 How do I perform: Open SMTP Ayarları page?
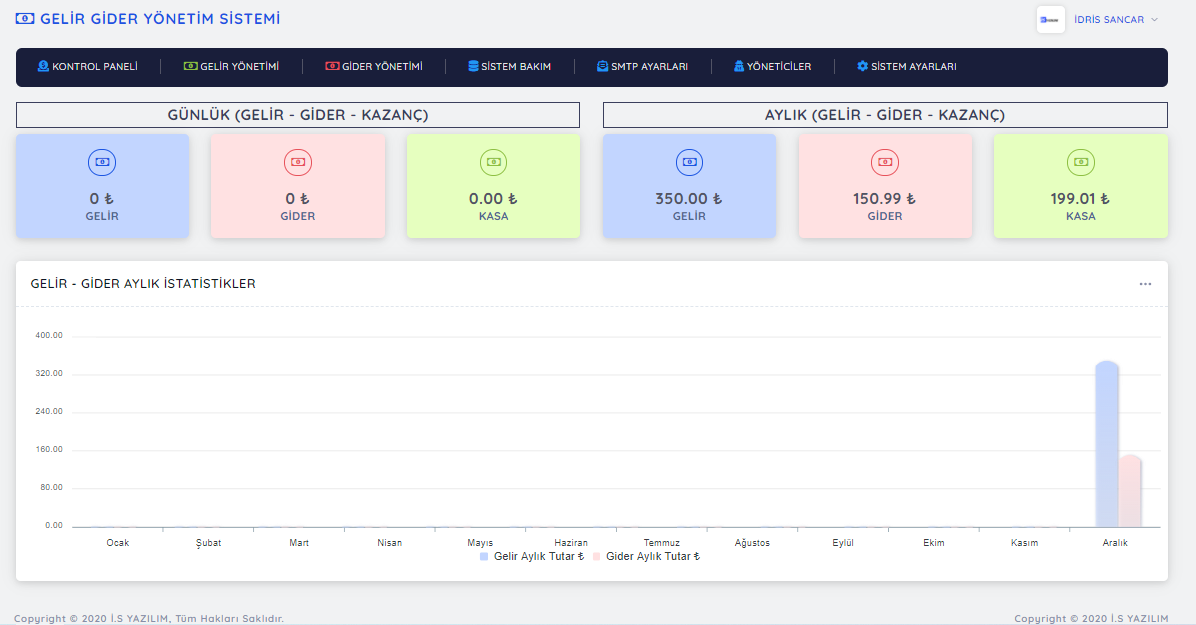pyautogui.click(x=642, y=67)
